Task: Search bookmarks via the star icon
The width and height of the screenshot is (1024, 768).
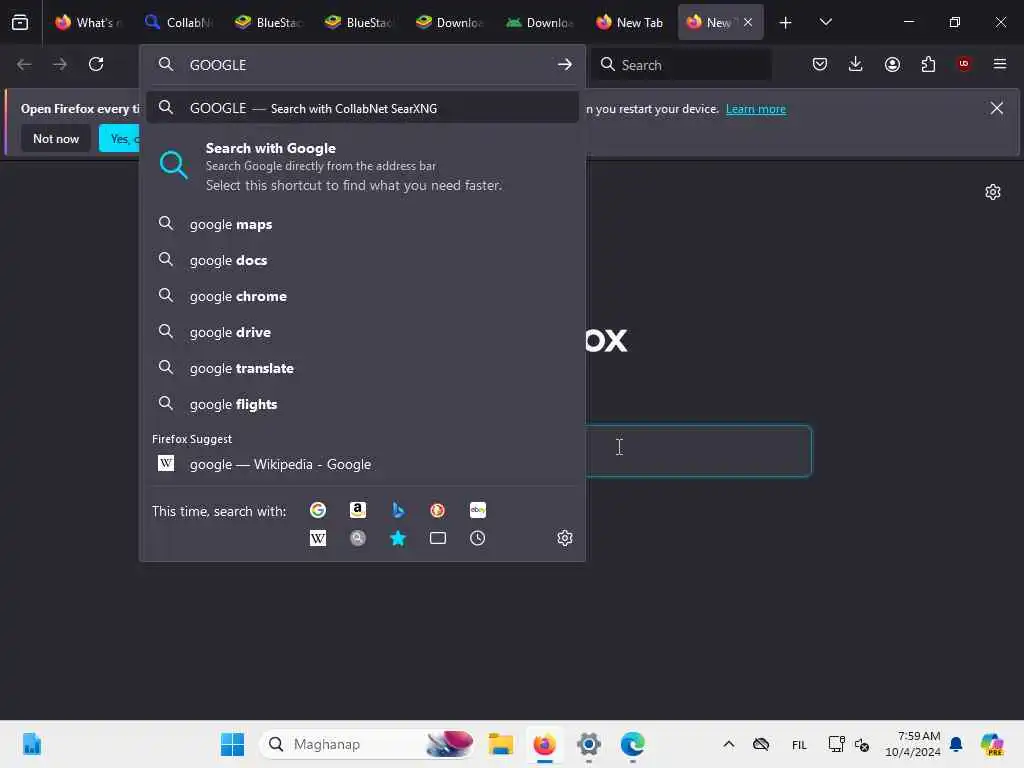Action: point(398,538)
